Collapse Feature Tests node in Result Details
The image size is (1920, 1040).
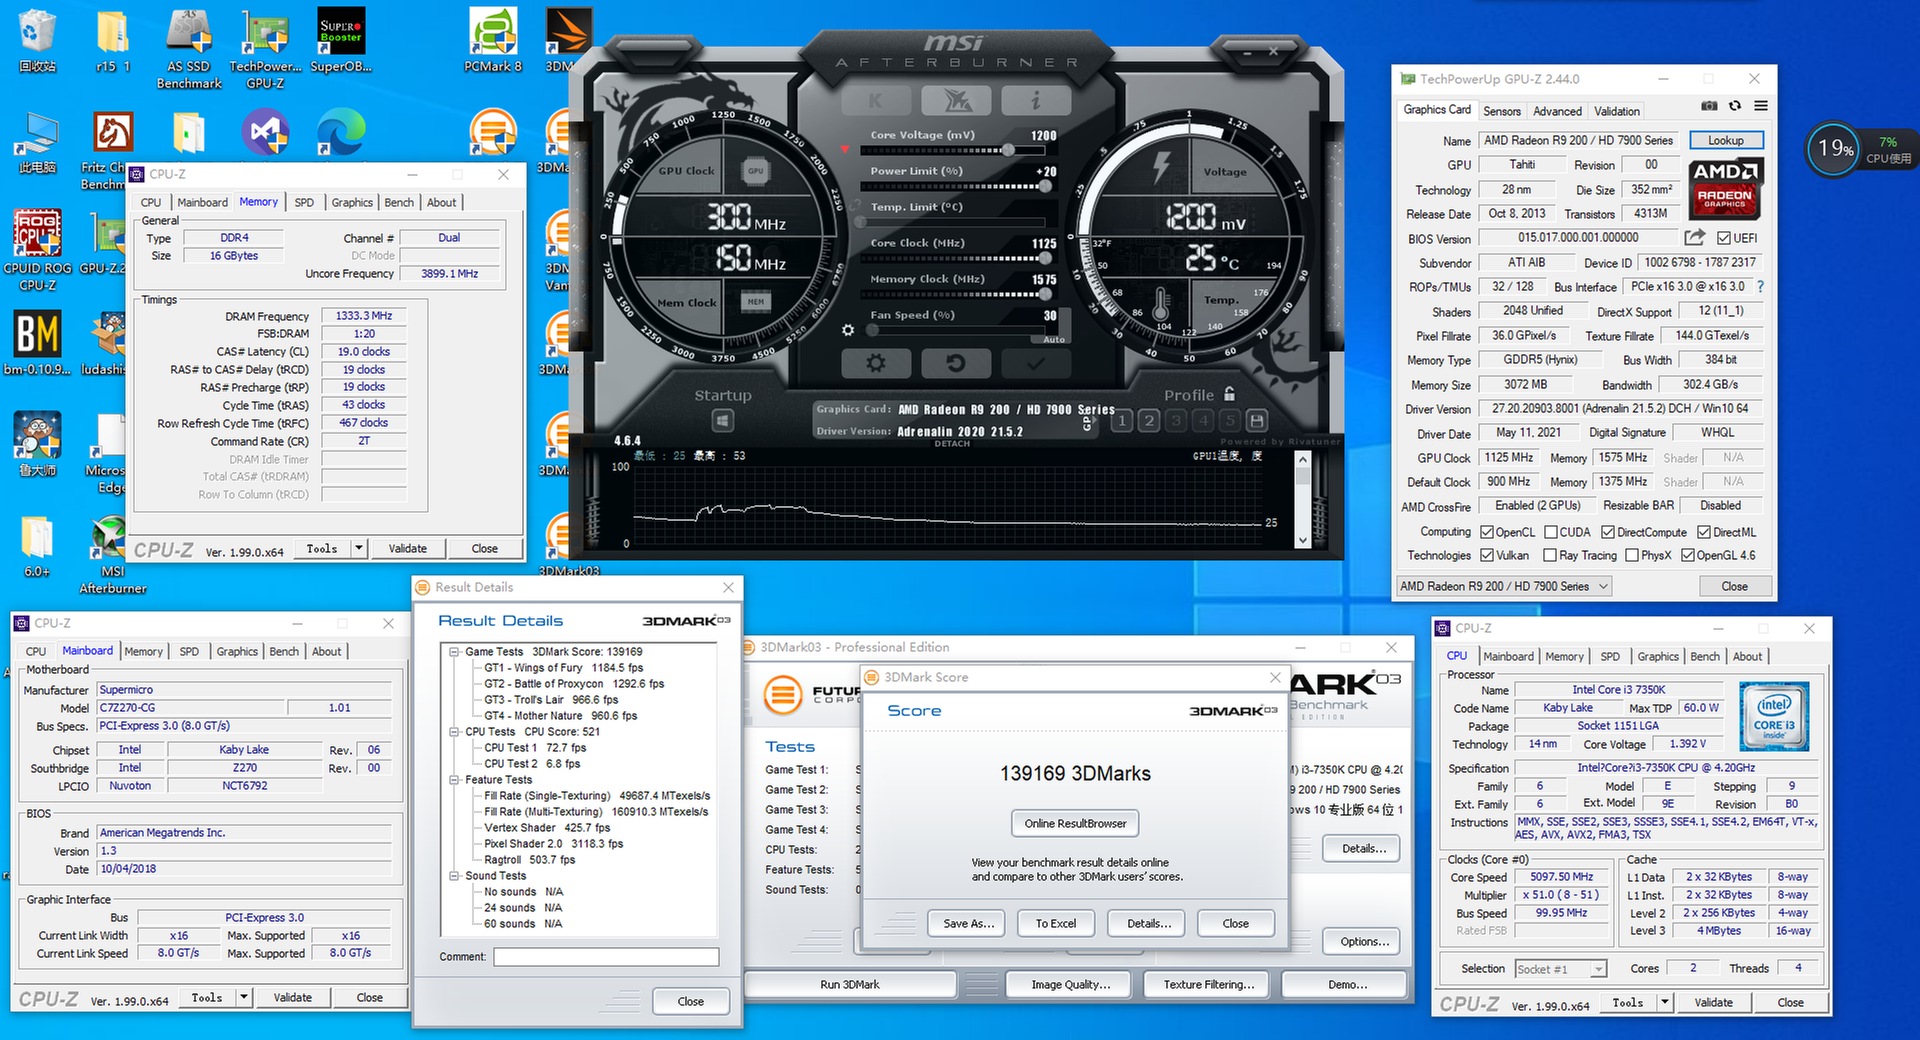pyautogui.click(x=454, y=779)
